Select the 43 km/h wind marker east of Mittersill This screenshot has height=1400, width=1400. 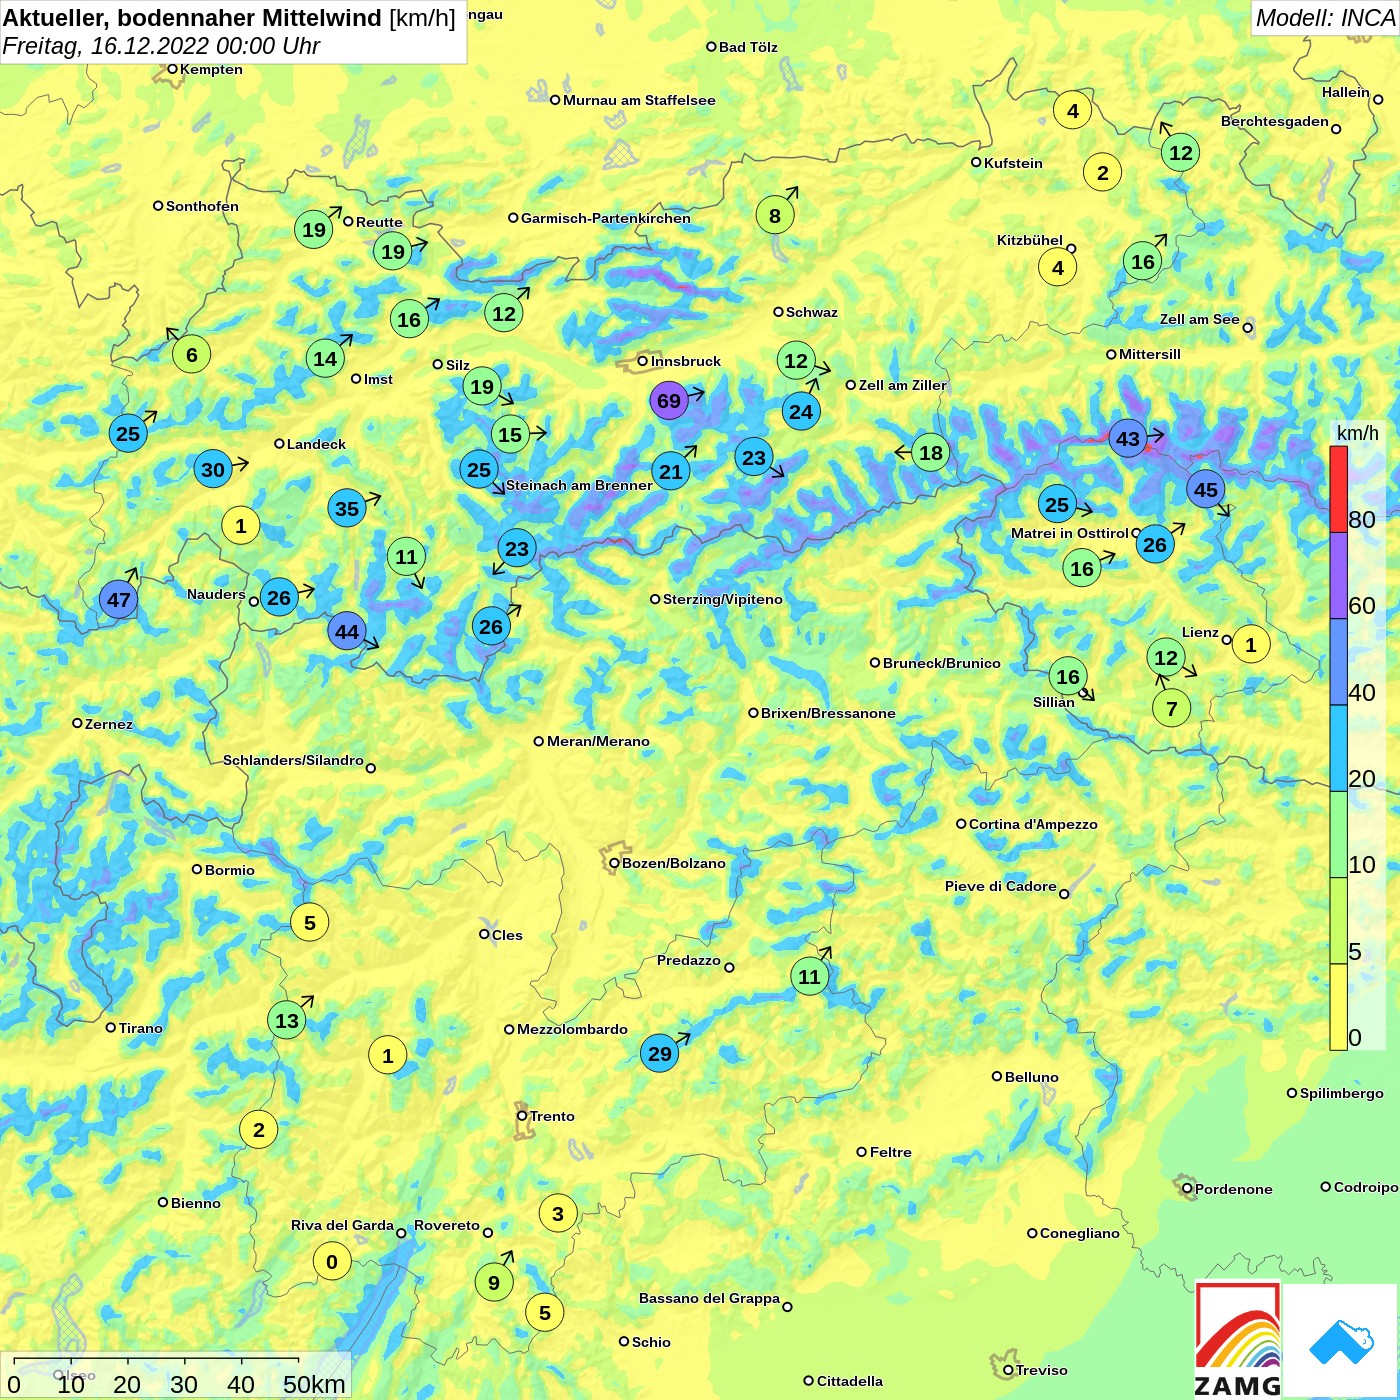pyautogui.click(x=1128, y=439)
